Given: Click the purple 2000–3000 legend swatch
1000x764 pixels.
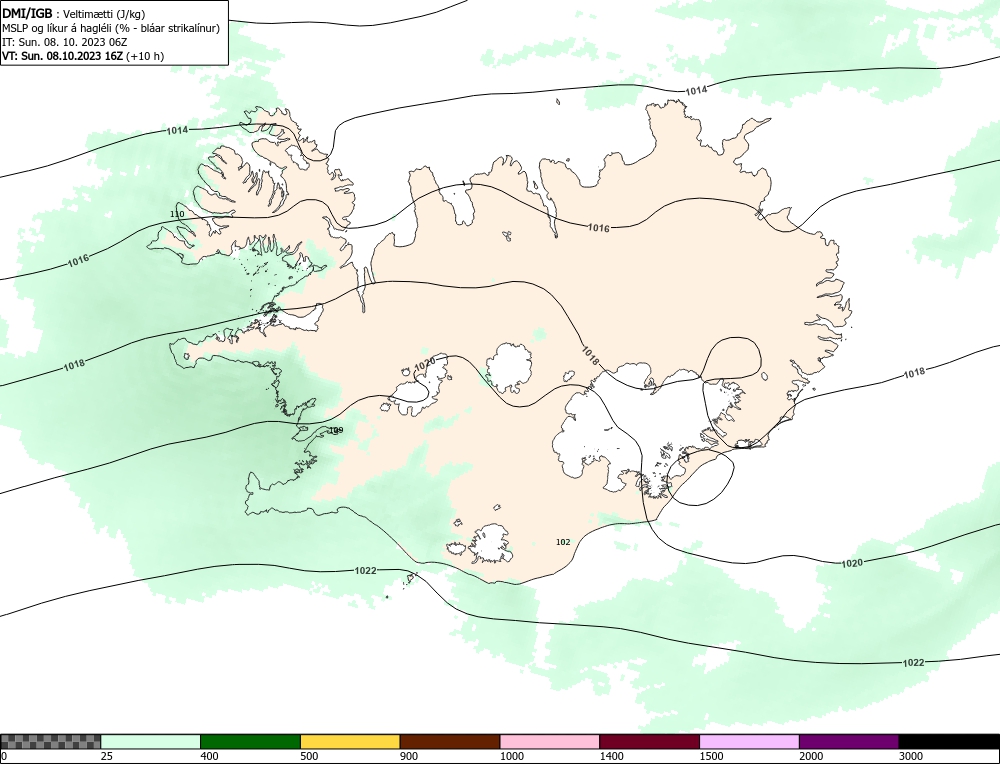Looking at the screenshot, I should point(849,742).
